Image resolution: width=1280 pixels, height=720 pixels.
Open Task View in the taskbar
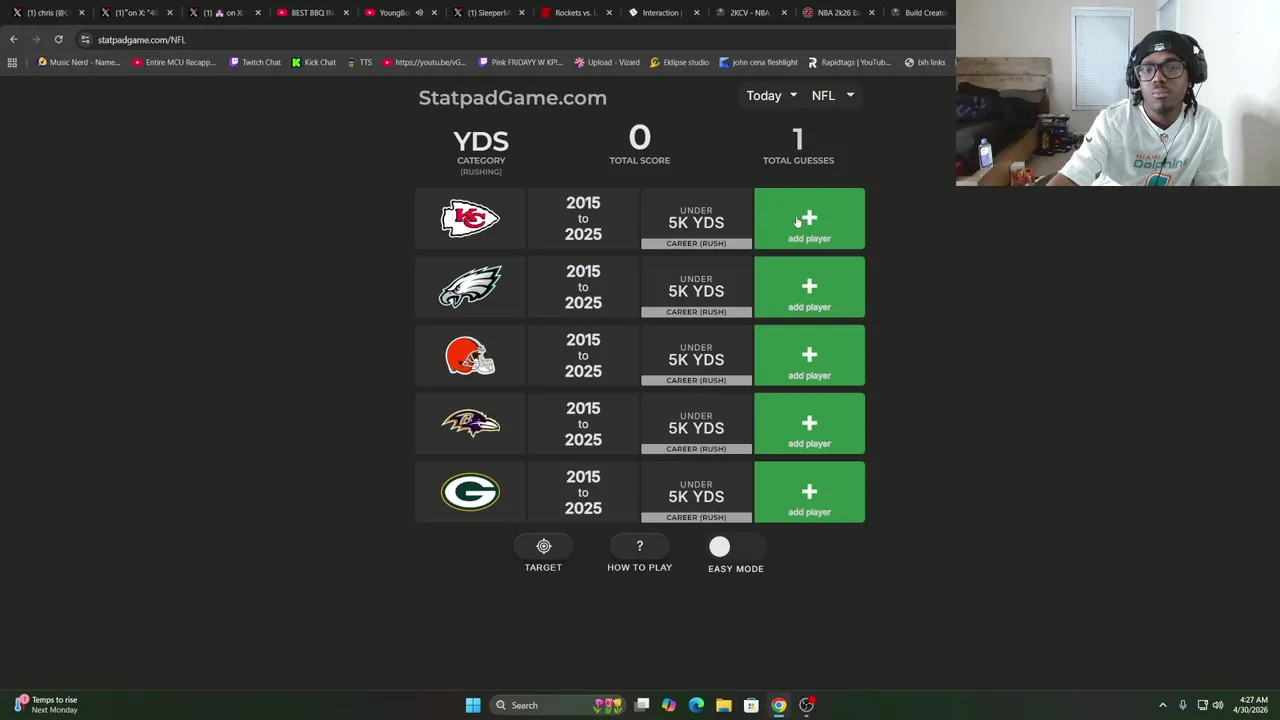click(x=642, y=705)
